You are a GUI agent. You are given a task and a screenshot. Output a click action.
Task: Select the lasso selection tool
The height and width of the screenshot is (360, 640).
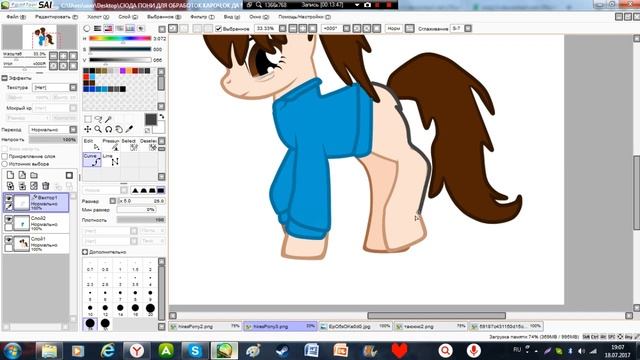pos(98,119)
